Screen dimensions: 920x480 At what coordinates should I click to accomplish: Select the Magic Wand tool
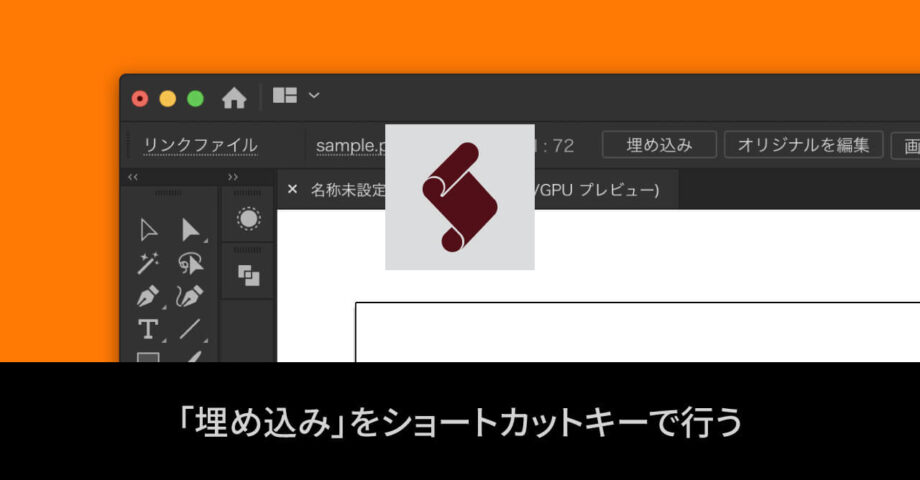(148, 263)
